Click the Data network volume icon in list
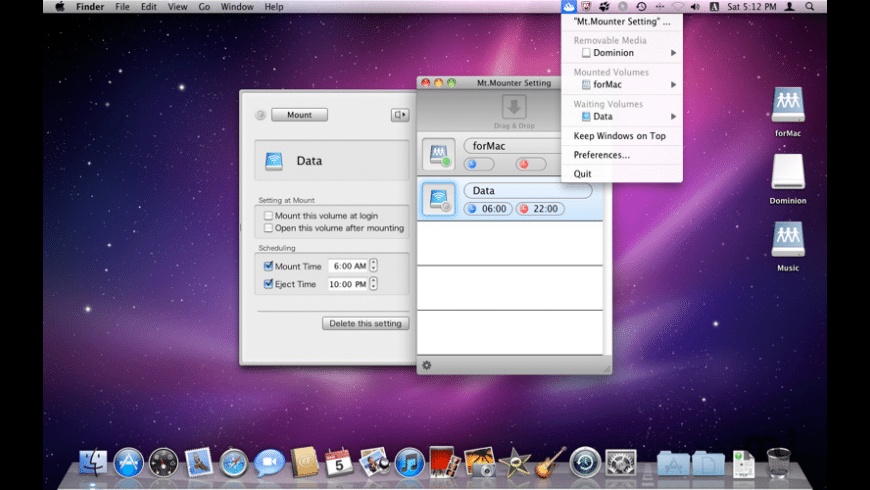Image resolution: width=870 pixels, height=490 pixels. (438, 199)
